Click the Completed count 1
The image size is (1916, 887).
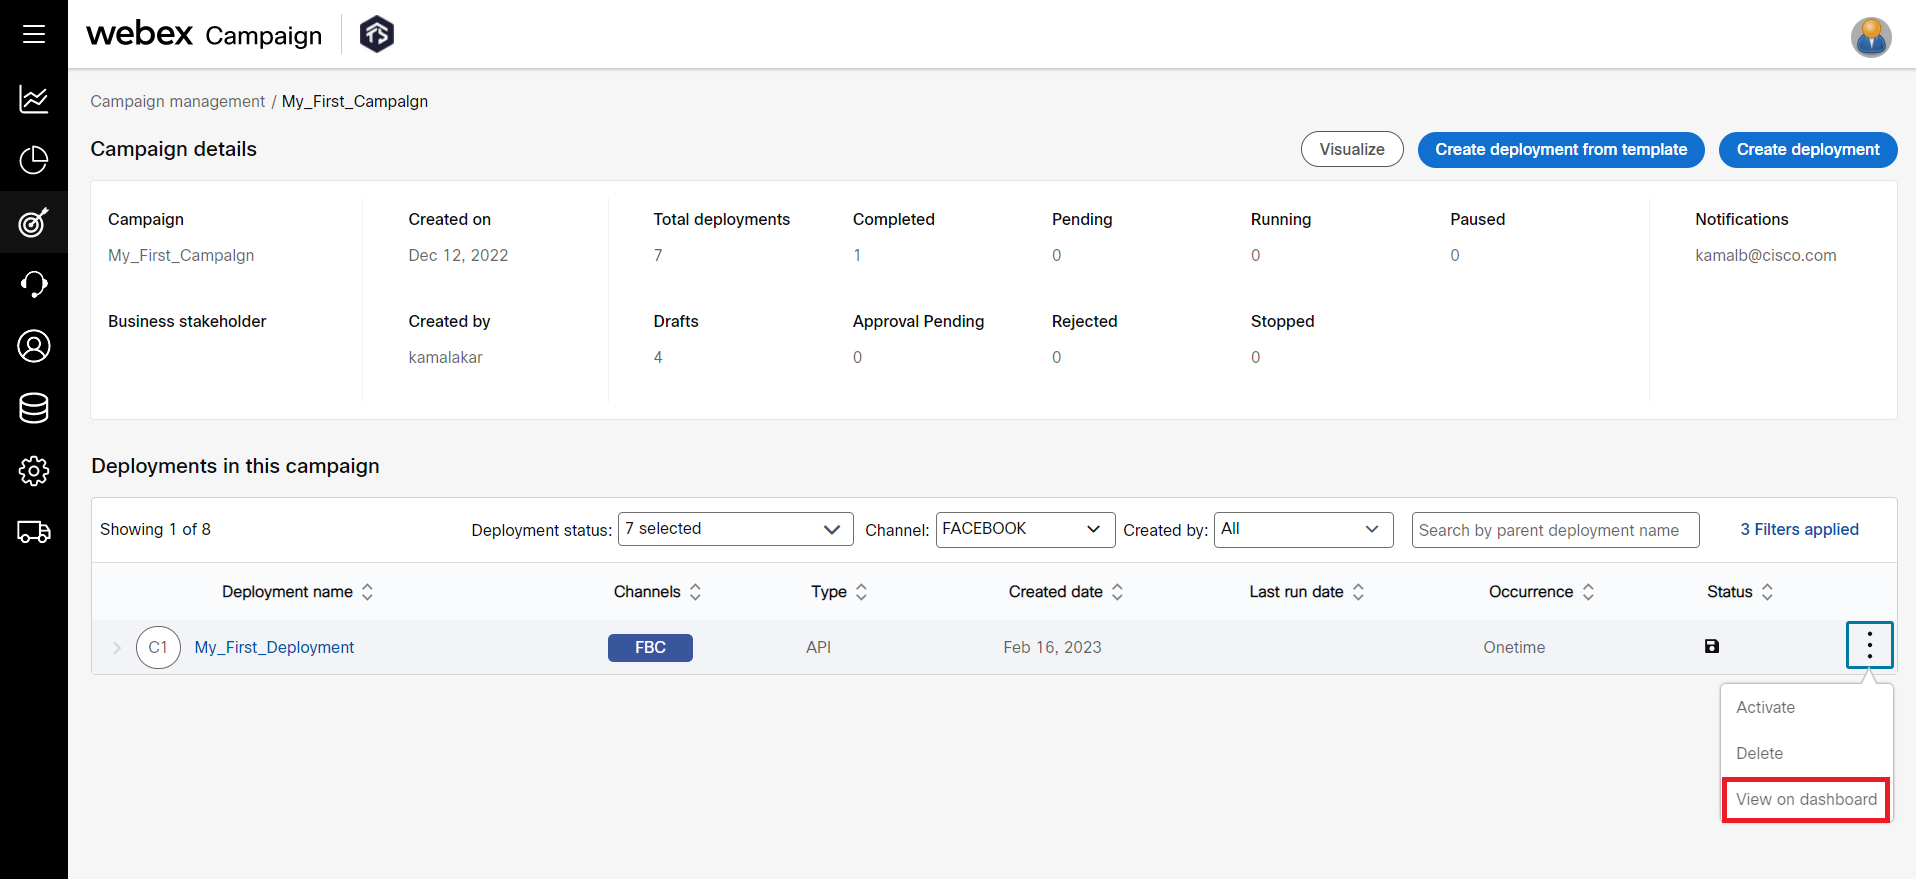[x=857, y=255]
